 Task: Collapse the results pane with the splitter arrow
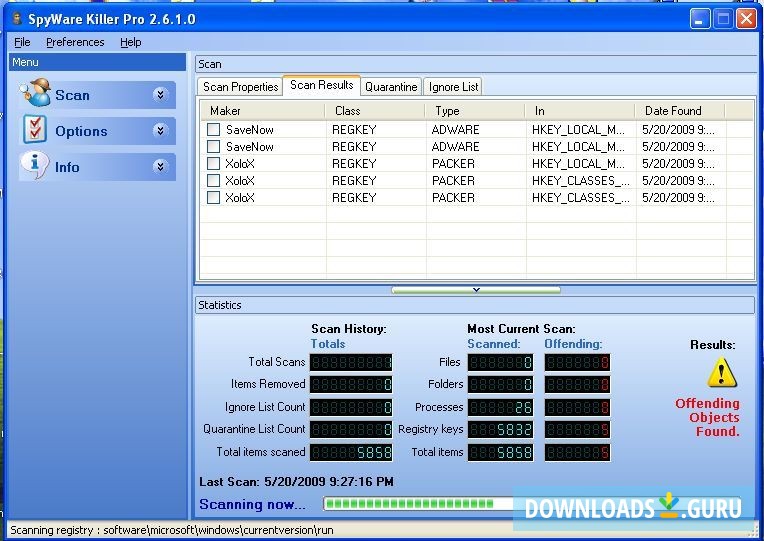click(x=476, y=290)
